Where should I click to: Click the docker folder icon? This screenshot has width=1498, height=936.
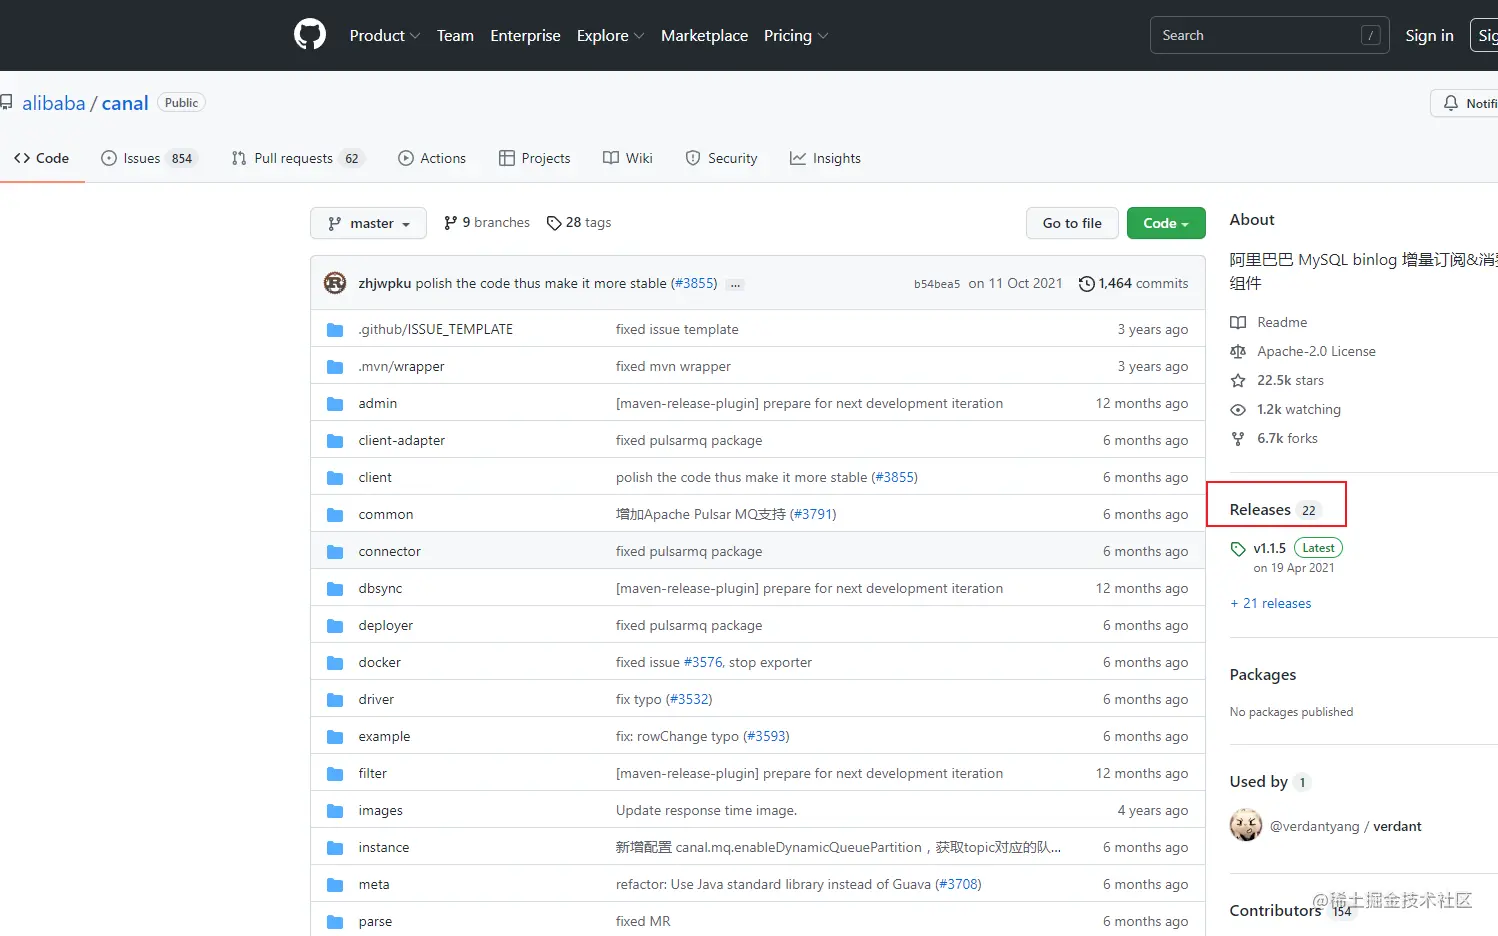335,663
